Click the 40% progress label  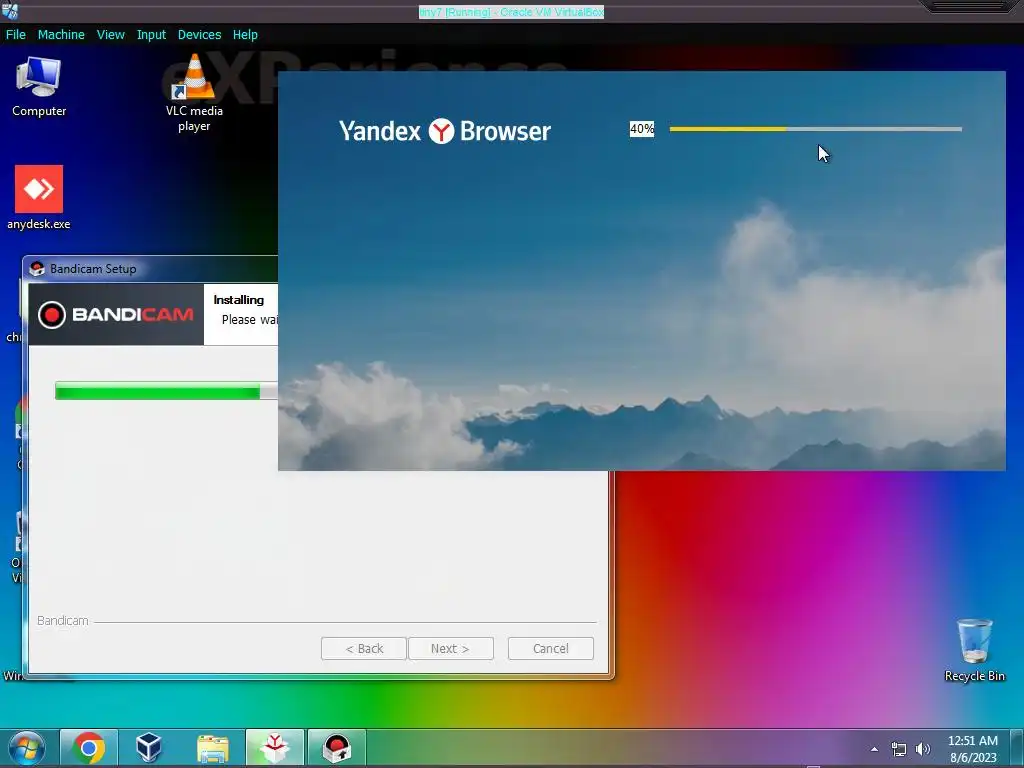pos(641,129)
